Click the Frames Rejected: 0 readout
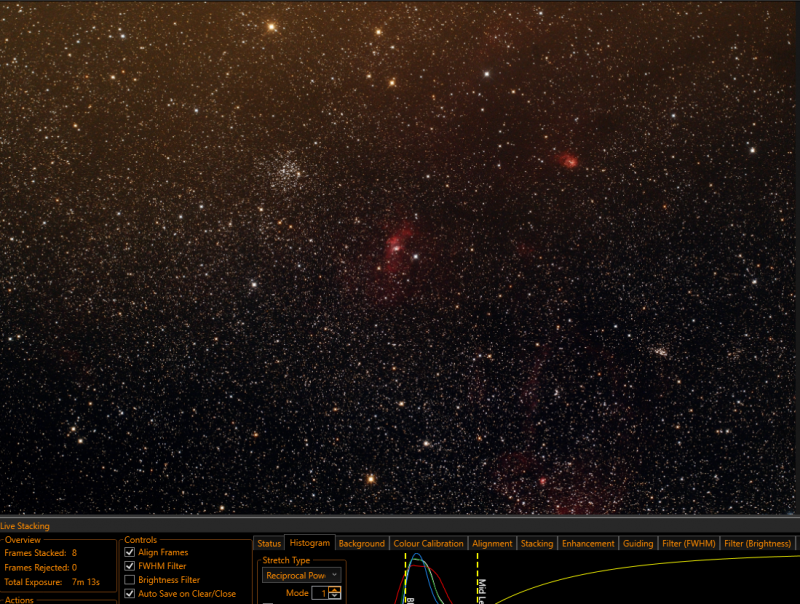The height and width of the screenshot is (604, 800). 41,567
